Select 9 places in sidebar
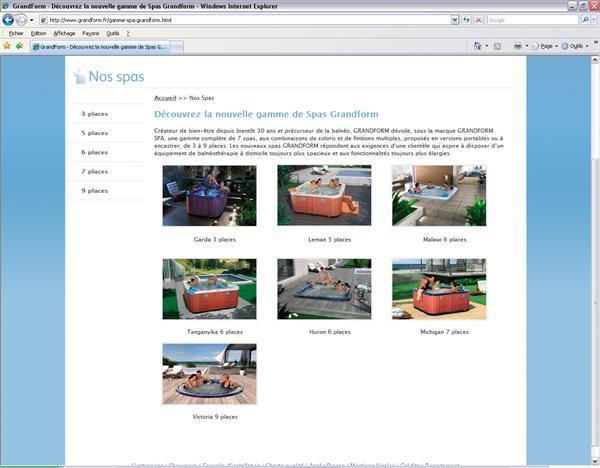This screenshot has height=468, width=600. tap(95, 191)
